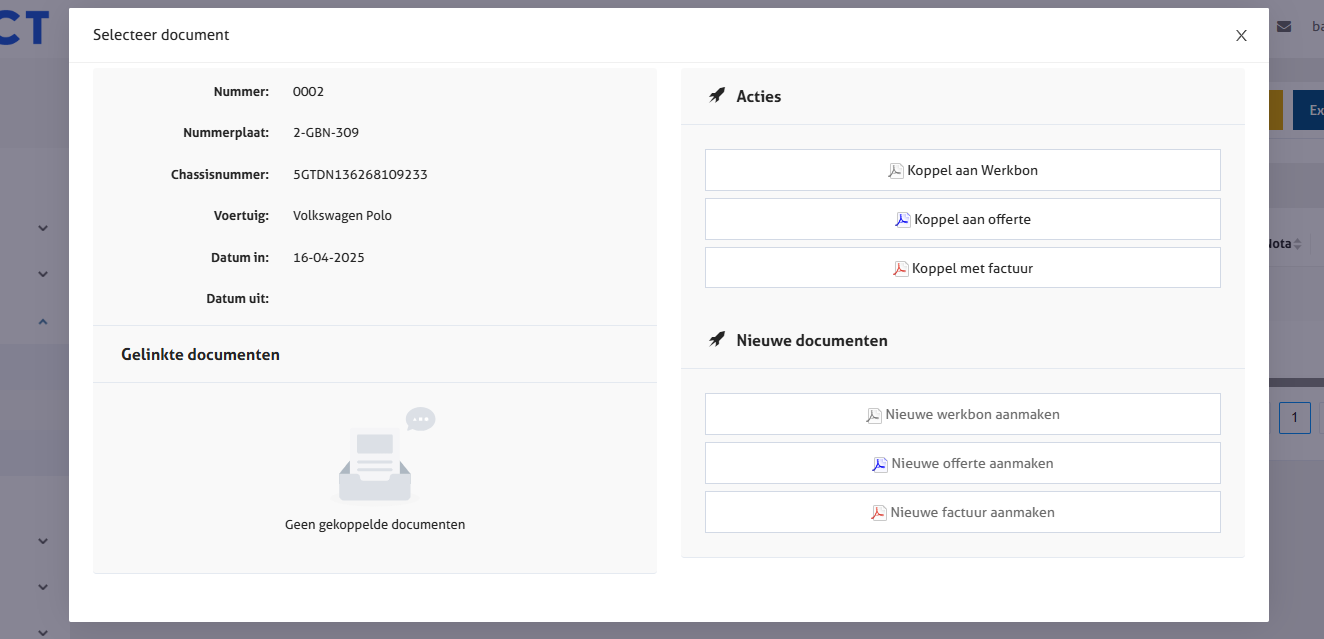Click the grey PDF icon on Nieuwe werkbon aanmaken
1324x639 pixels.
(x=874, y=415)
